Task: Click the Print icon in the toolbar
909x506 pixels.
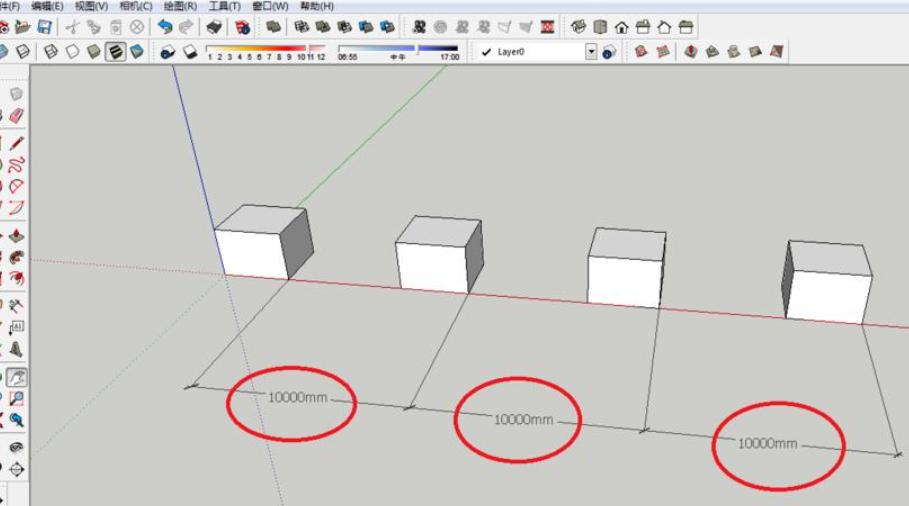Action: 215,27
